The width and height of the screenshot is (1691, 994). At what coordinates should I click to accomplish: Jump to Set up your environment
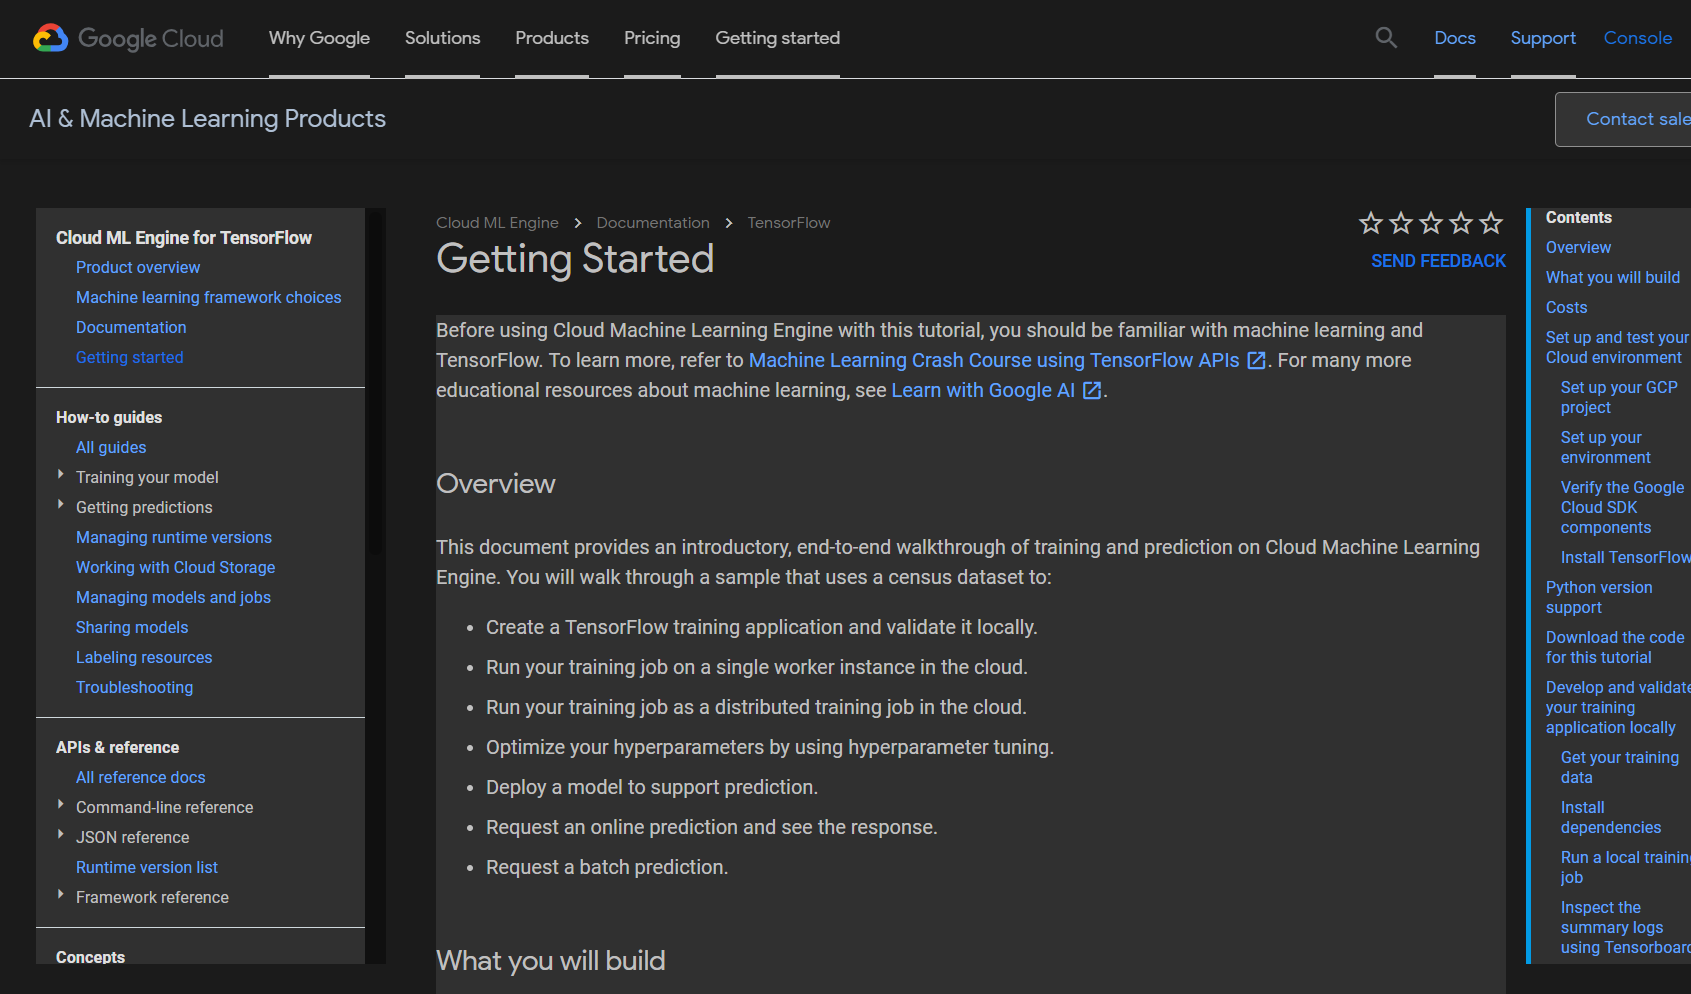1605,447
